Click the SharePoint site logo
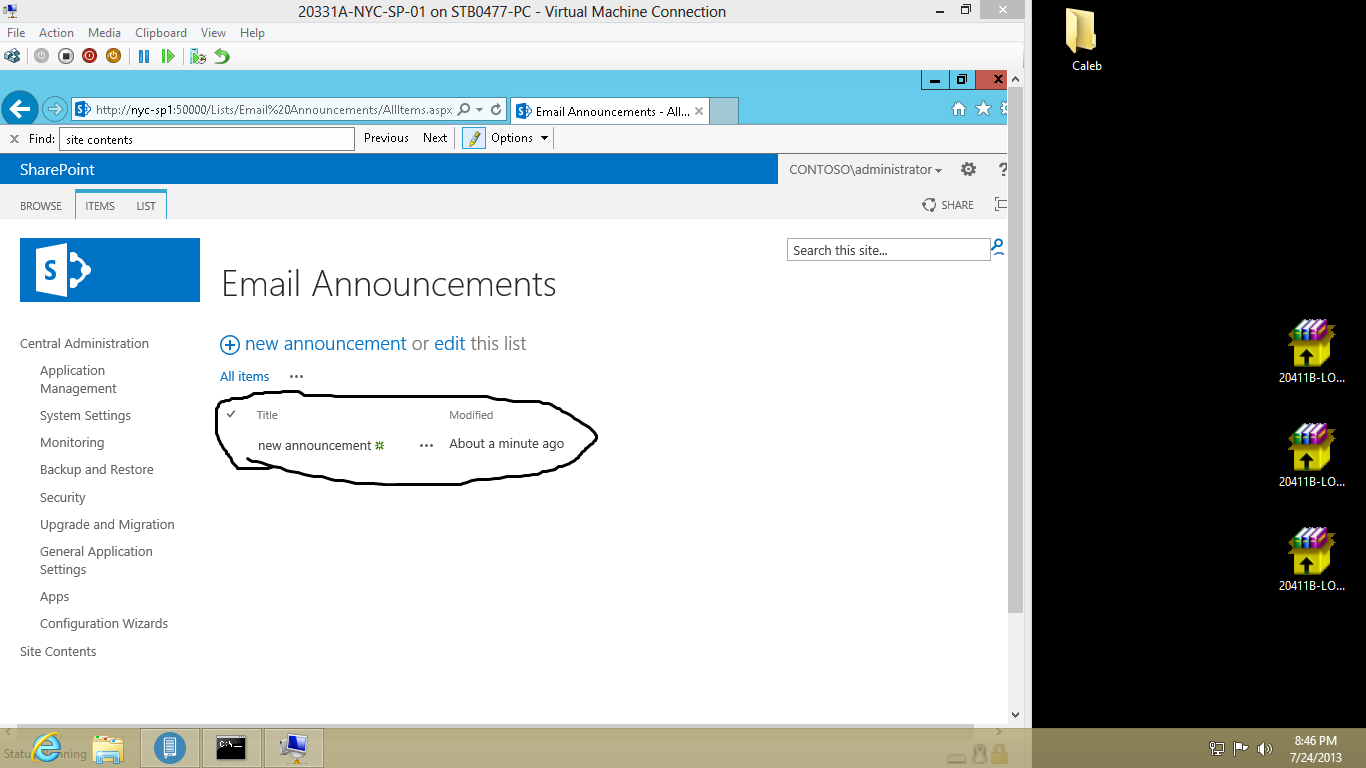The width and height of the screenshot is (1366, 768). pyautogui.click(x=110, y=270)
